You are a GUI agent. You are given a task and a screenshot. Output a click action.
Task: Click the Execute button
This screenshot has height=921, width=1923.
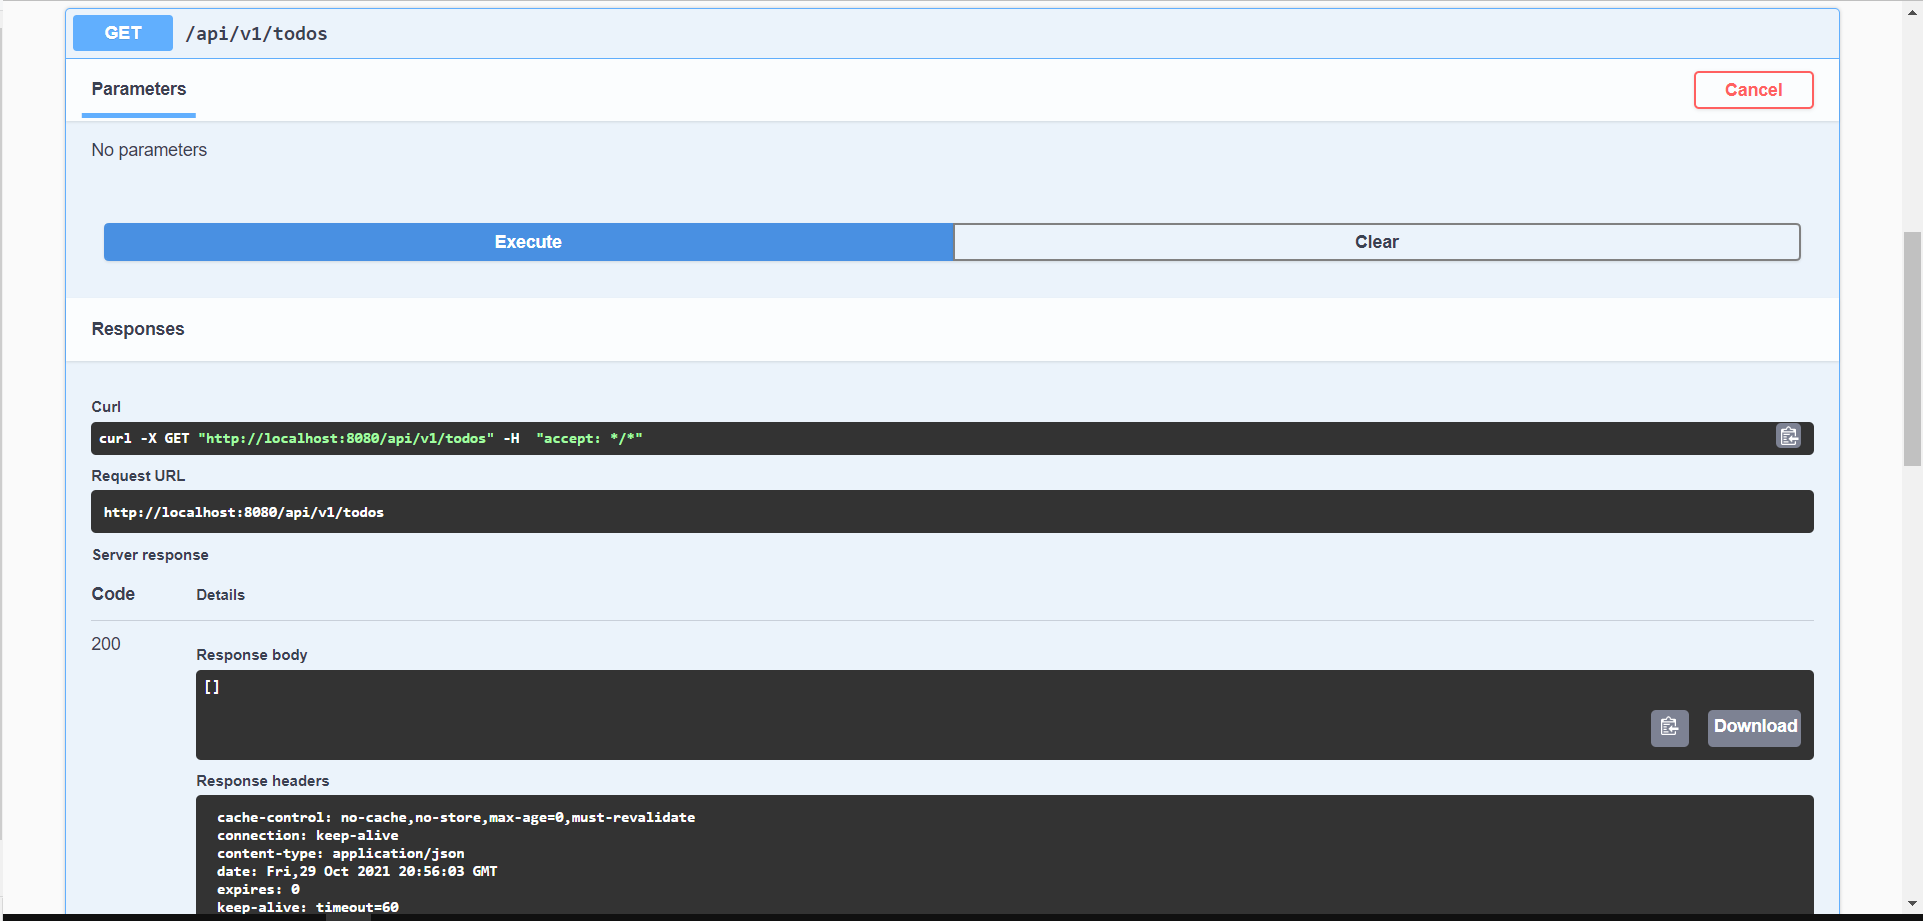coord(528,241)
